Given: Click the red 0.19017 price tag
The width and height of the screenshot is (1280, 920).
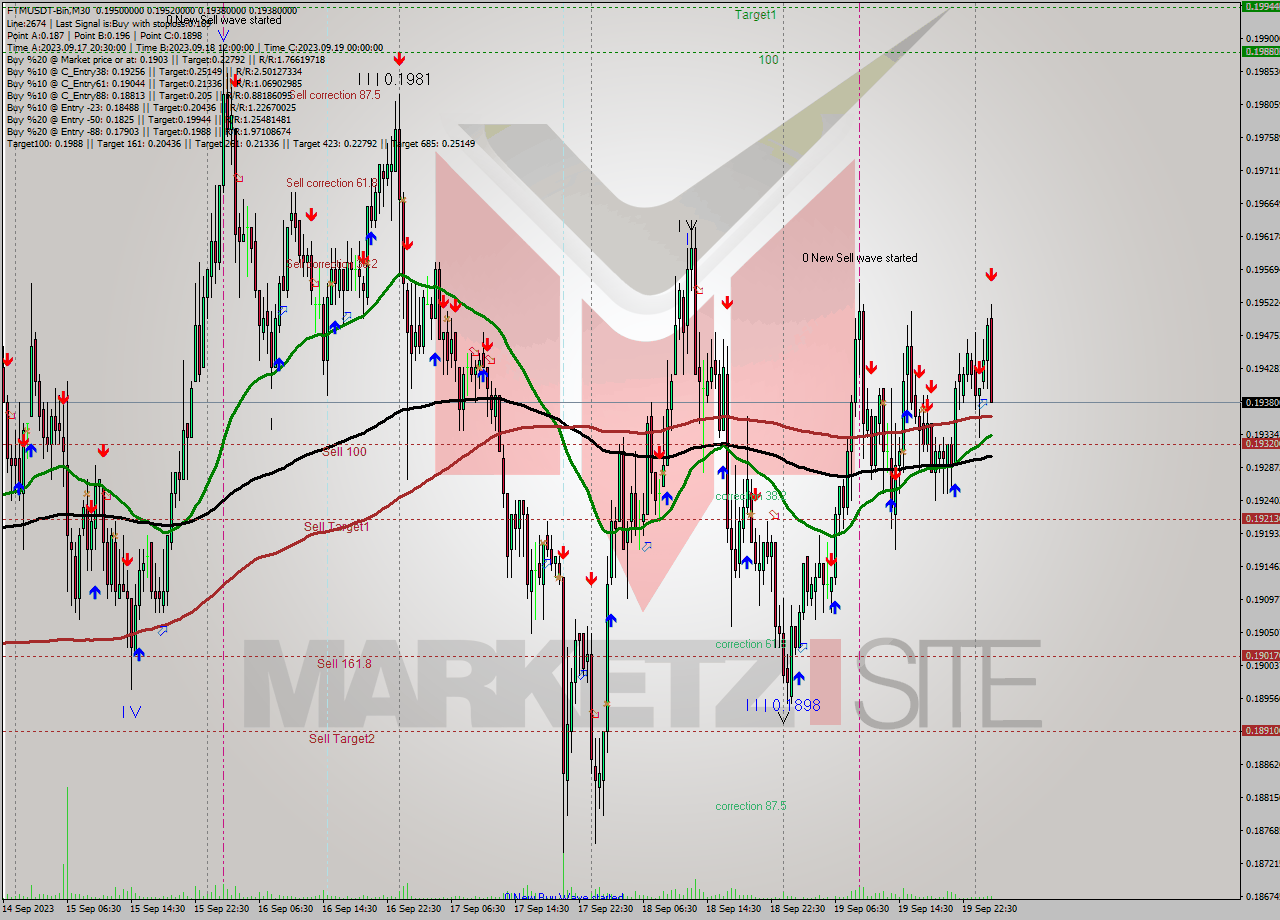Looking at the screenshot, I should tap(1260, 655).
